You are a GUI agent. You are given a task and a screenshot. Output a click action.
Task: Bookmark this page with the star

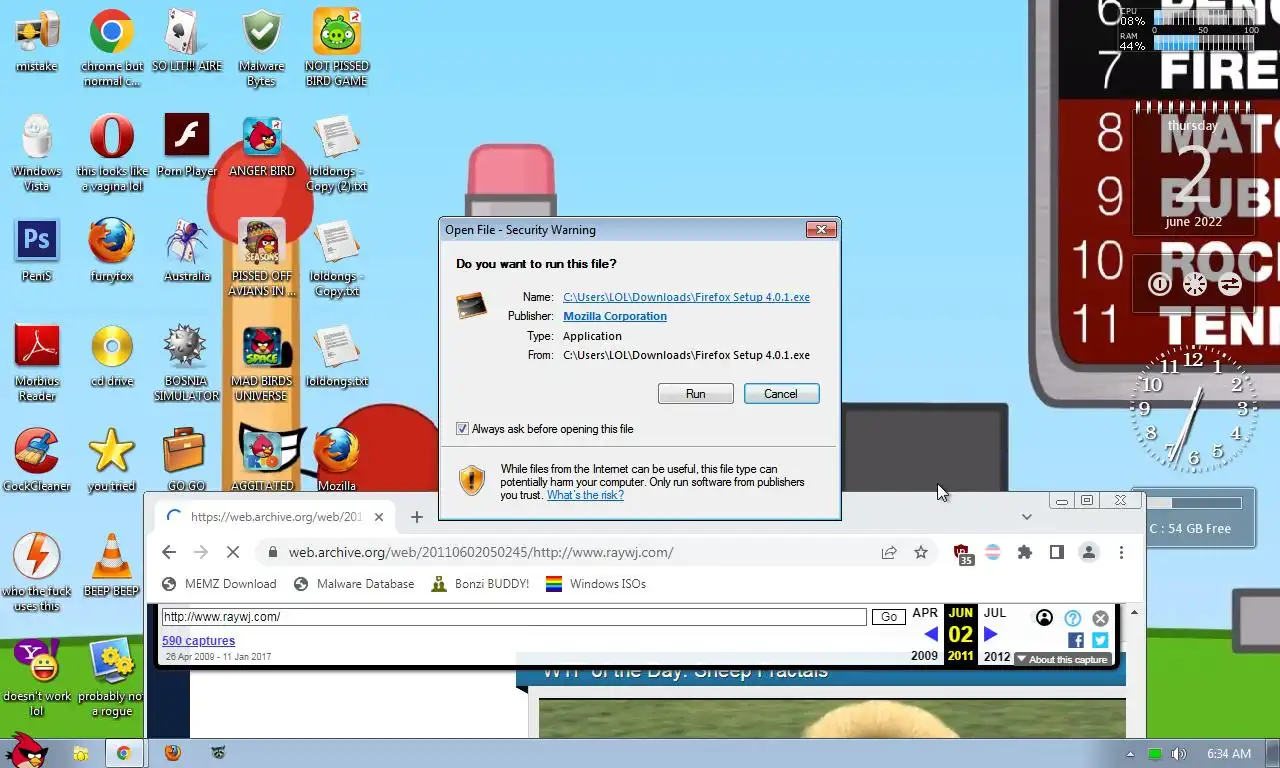(x=921, y=552)
